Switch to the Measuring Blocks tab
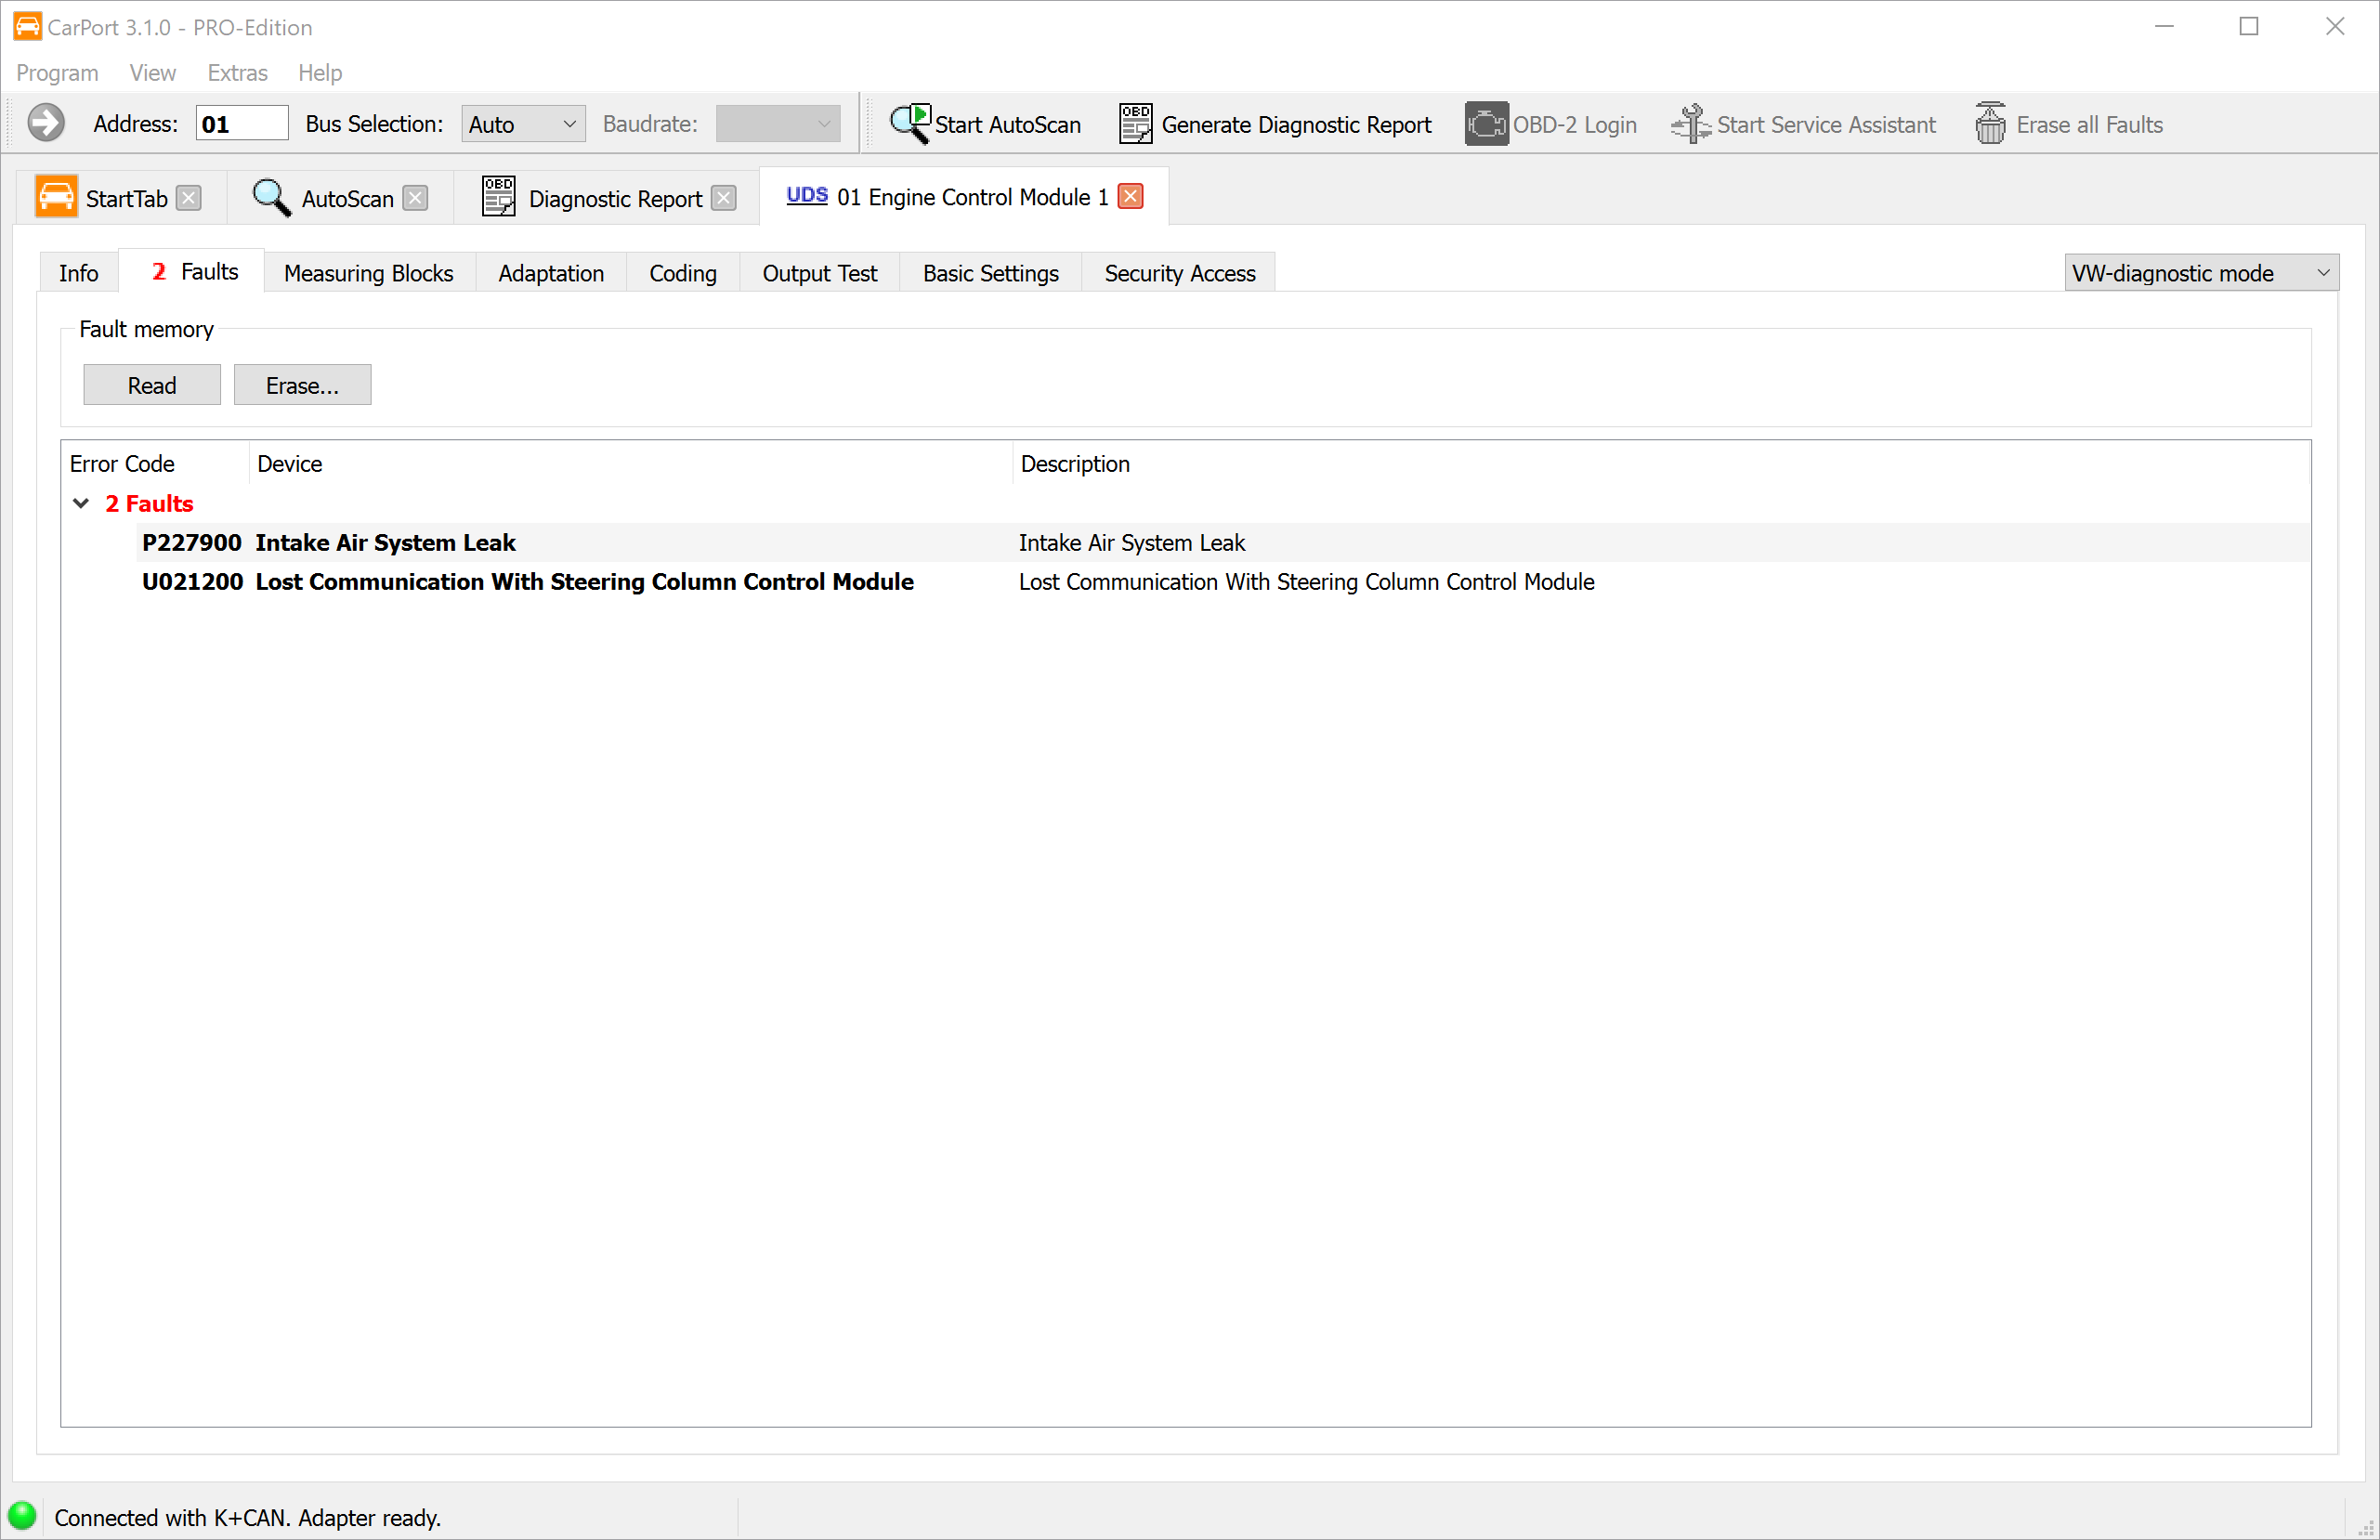The height and width of the screenshot is (1540, 2380). (368, 273)
